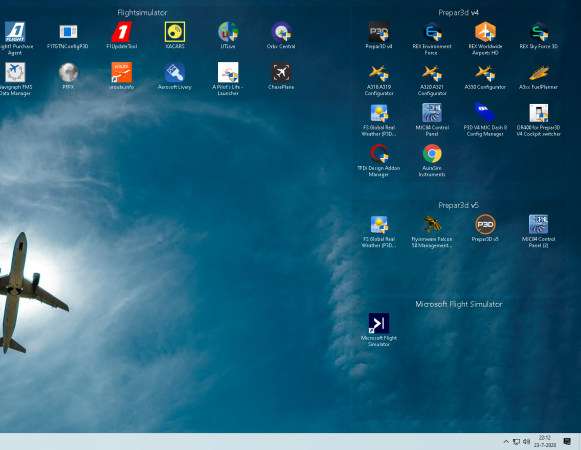Launch the Aerosoft Livery icon
Viewport: 581px width, 450px height.
pos(175,72)
